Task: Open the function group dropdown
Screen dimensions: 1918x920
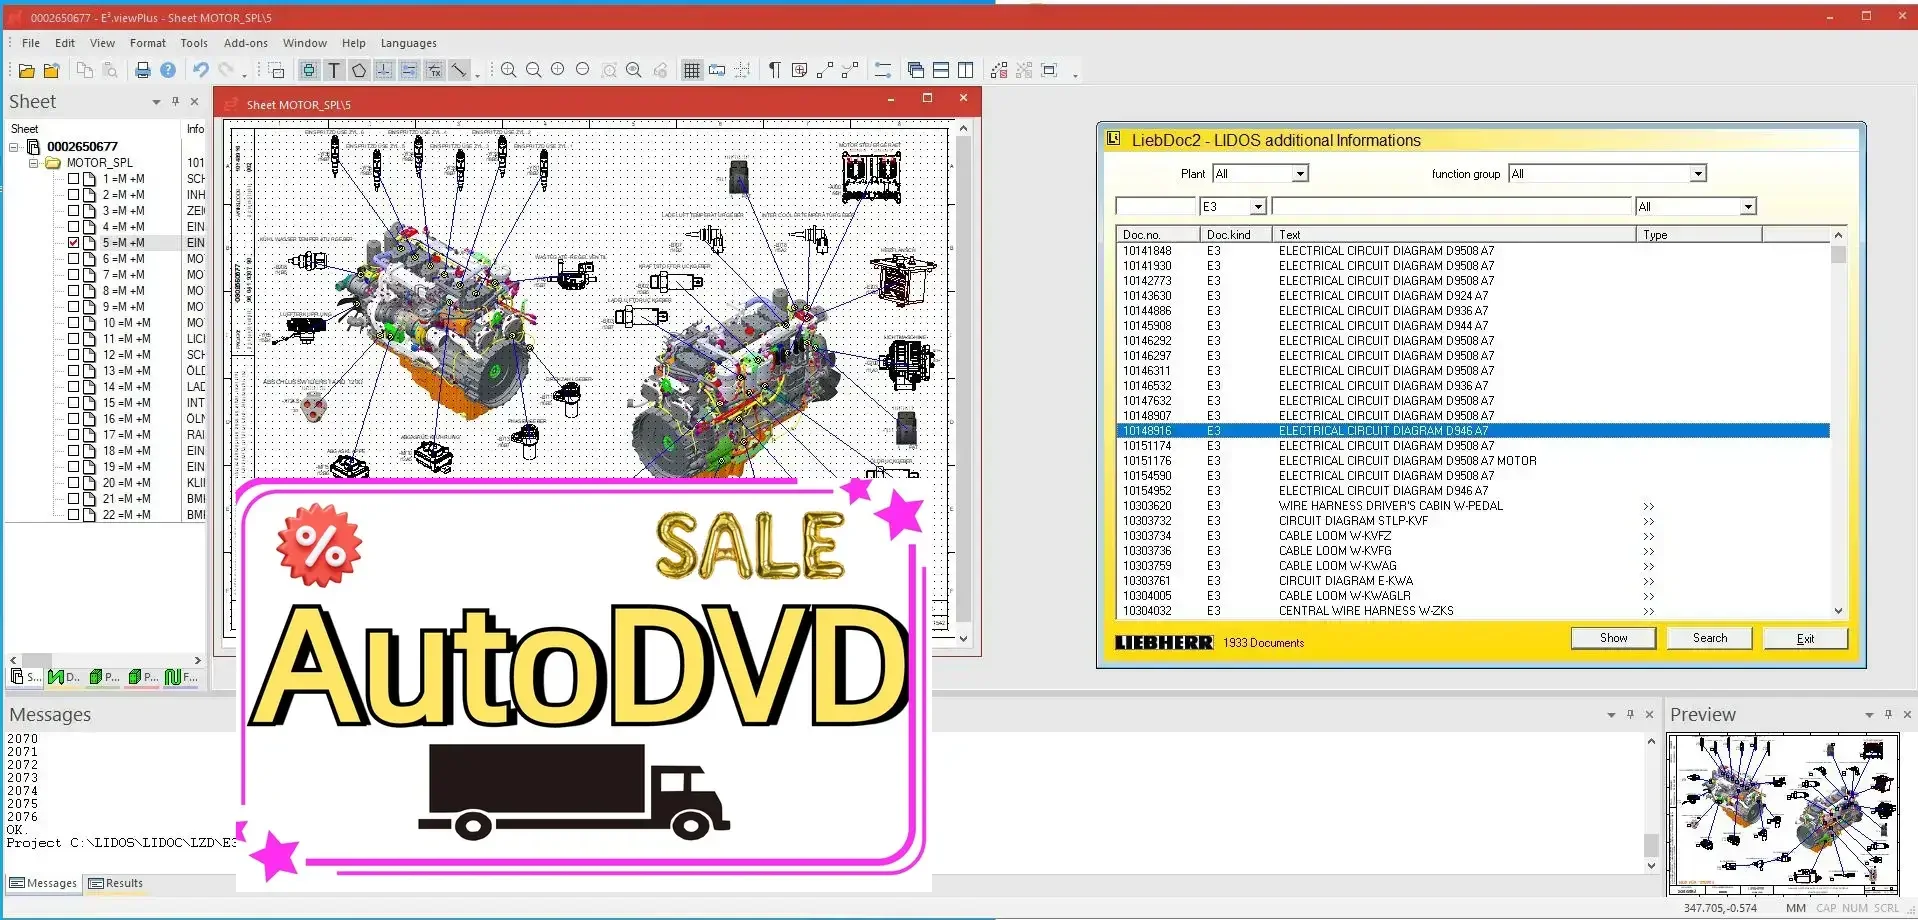Action: click(x=1697, y=174)
